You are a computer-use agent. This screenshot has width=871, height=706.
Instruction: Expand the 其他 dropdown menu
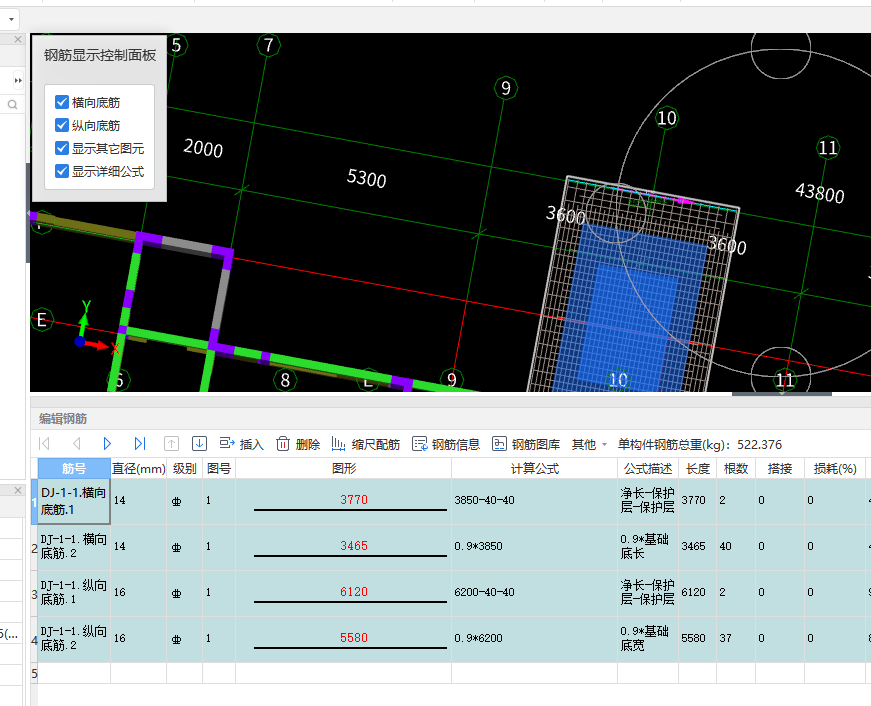589,444
